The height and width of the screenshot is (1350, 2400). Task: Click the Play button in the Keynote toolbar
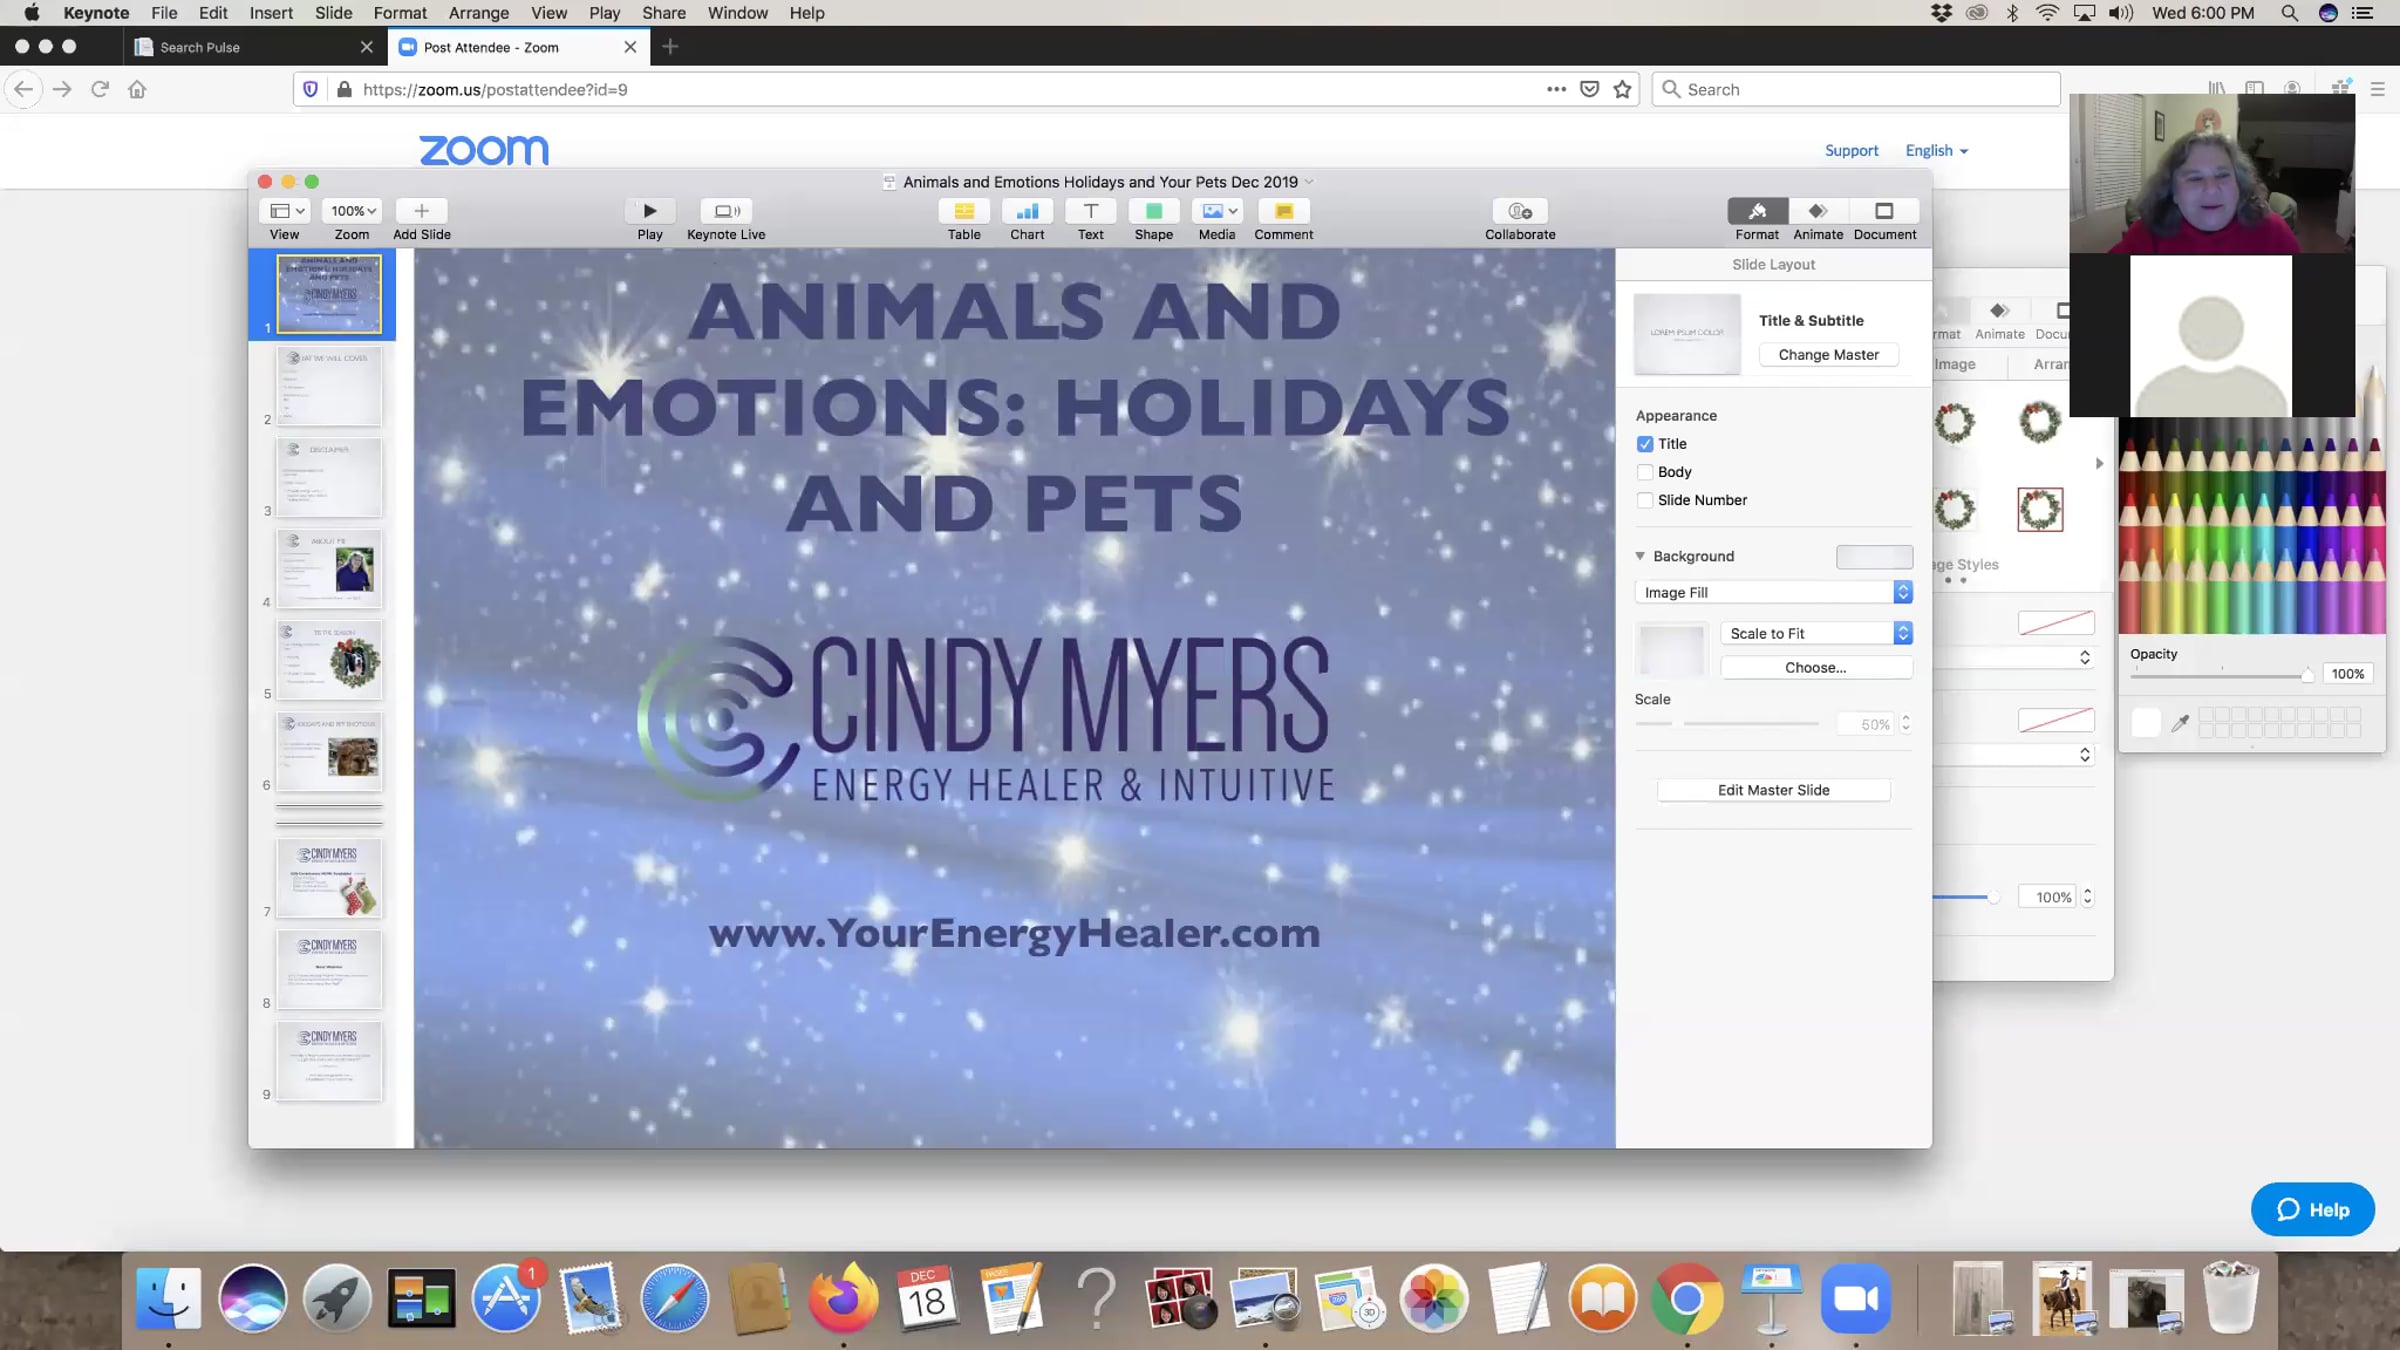click(649, 211)
